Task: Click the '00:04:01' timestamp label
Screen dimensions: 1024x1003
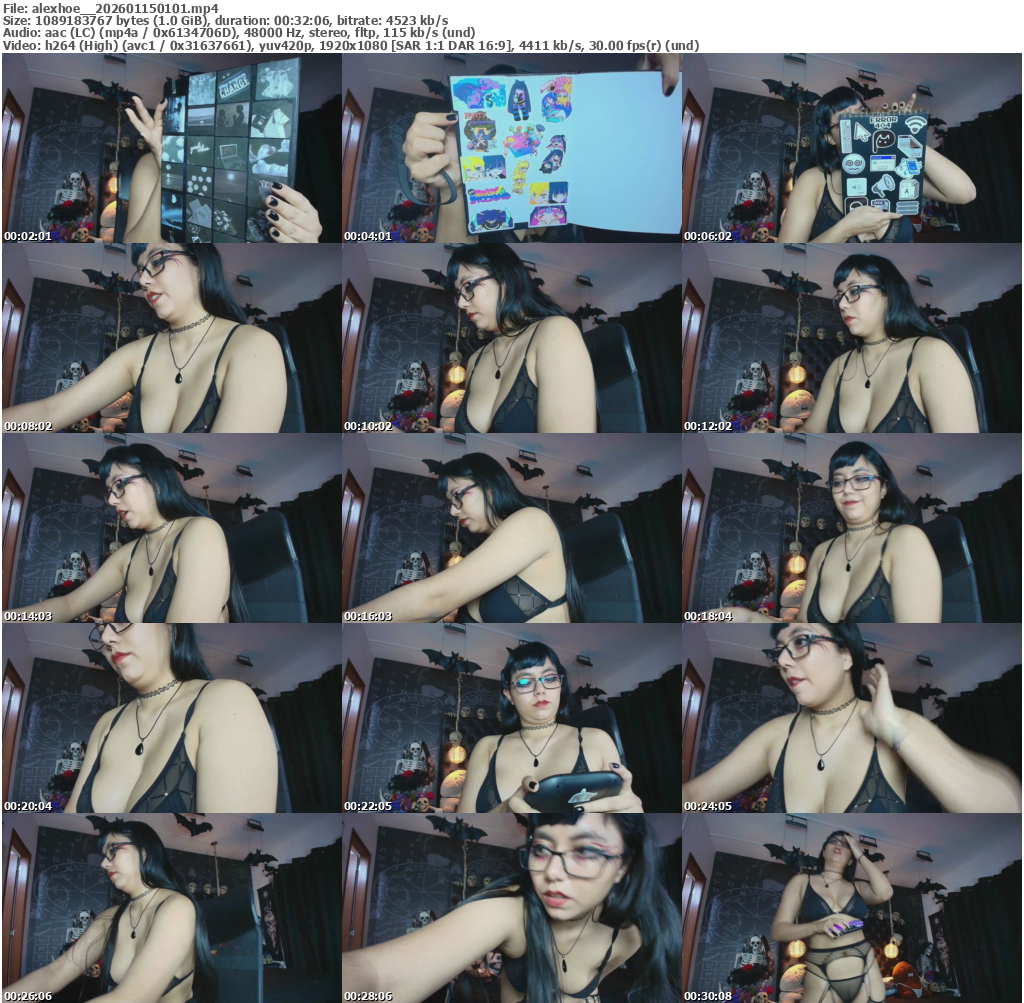Action: coord(368,236)
